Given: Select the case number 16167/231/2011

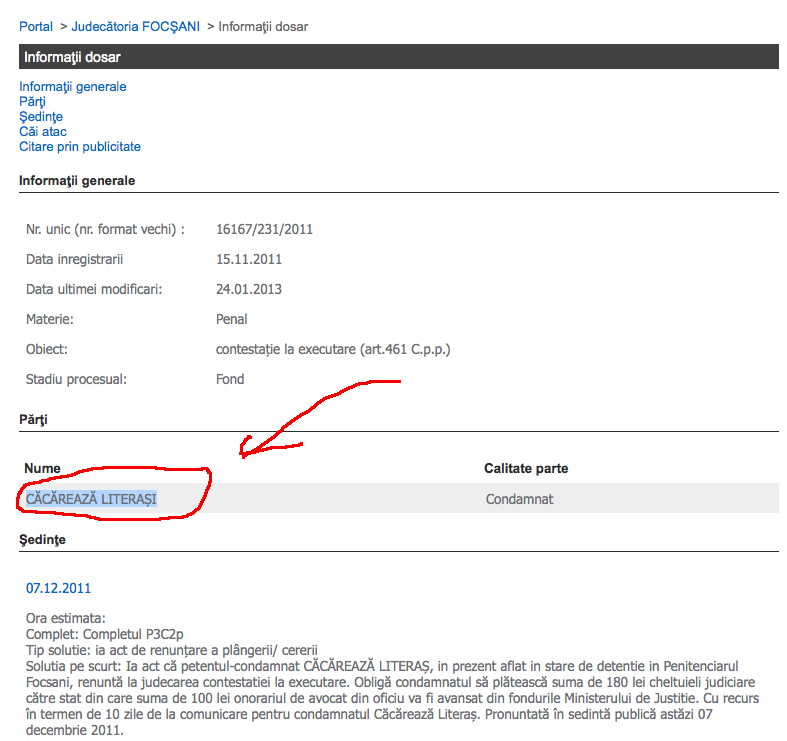Looking at the screenshot, I should (x=264, y=229).
